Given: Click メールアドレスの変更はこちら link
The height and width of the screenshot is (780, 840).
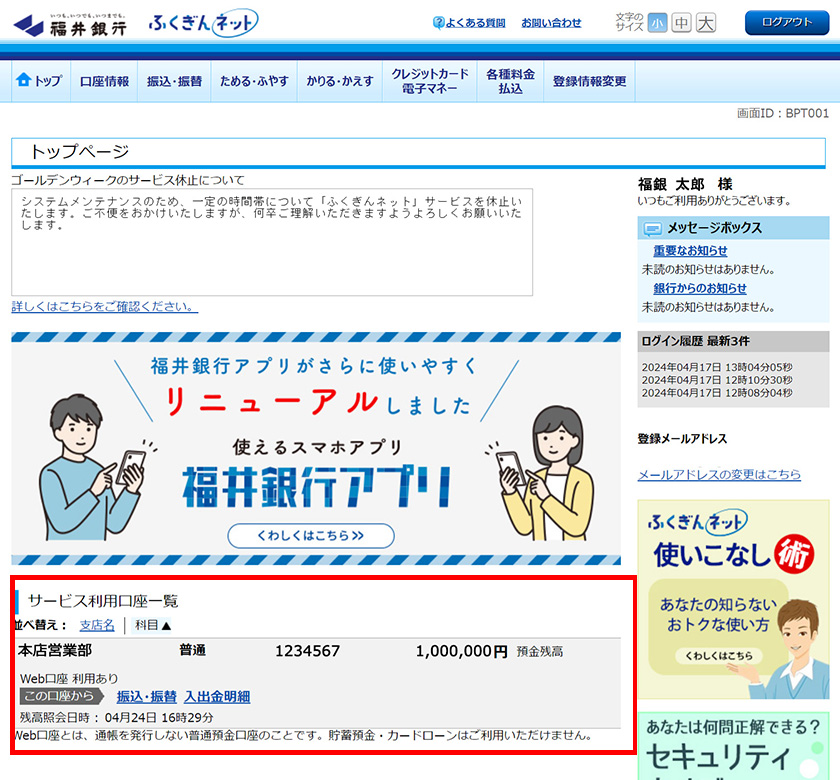Looking at the screenshot, I should pyautogui.click(x=719, y=475).
